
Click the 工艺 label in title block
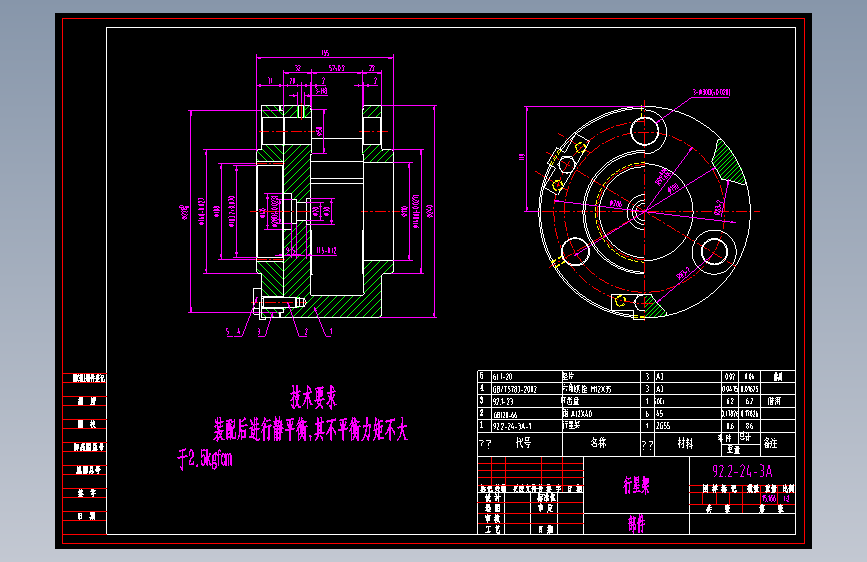coord(493,529)
